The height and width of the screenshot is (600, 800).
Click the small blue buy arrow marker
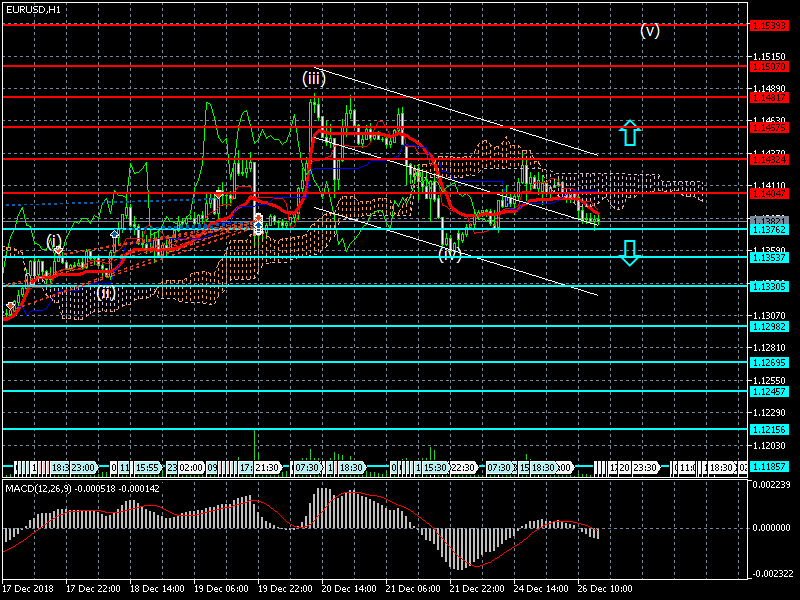(115, 234)
